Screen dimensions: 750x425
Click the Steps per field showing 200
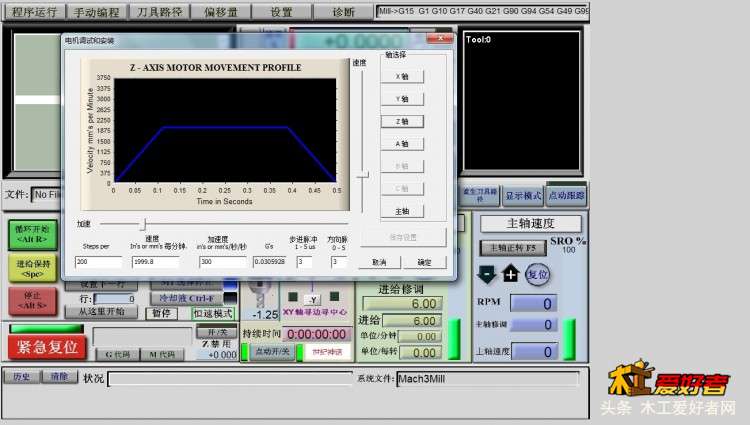pyautogui.click(x=98, y=262)
